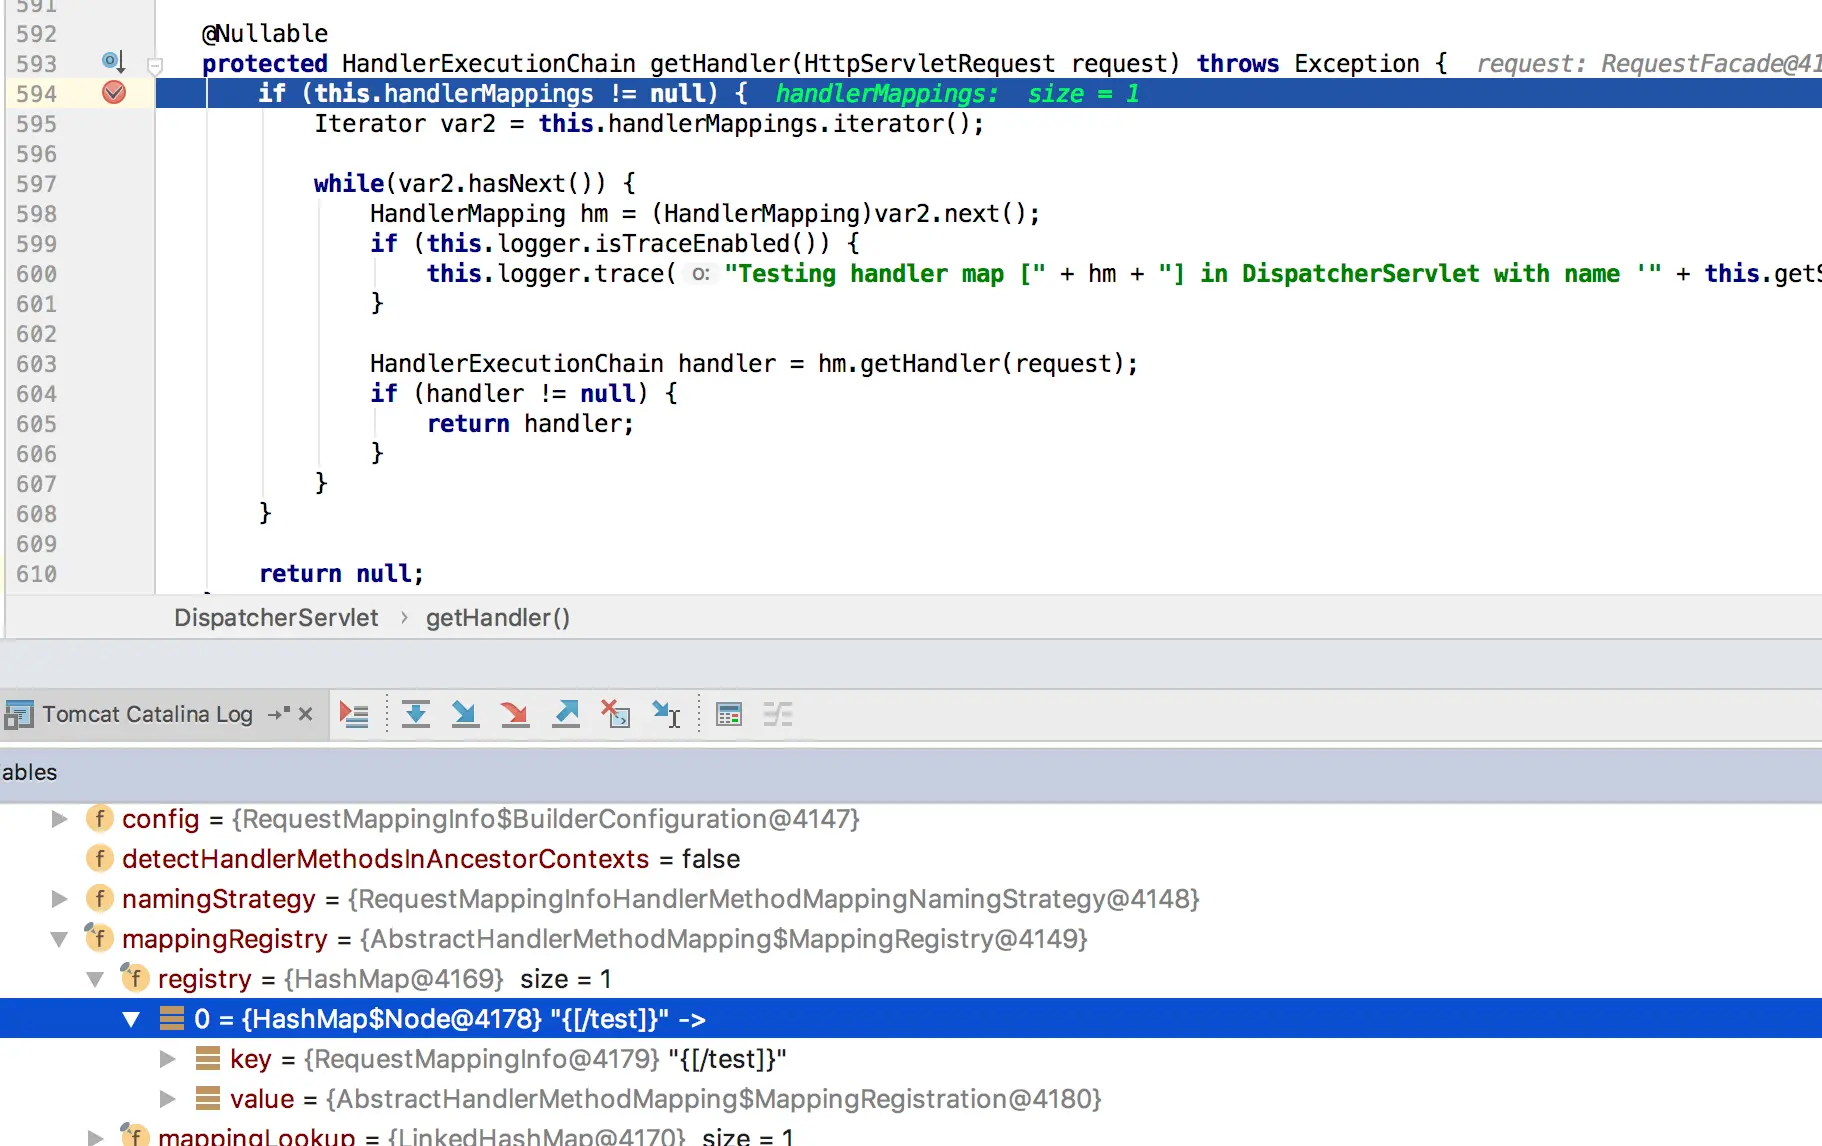Close the Tomcat Catalina Log tab

tap(306, 714)
